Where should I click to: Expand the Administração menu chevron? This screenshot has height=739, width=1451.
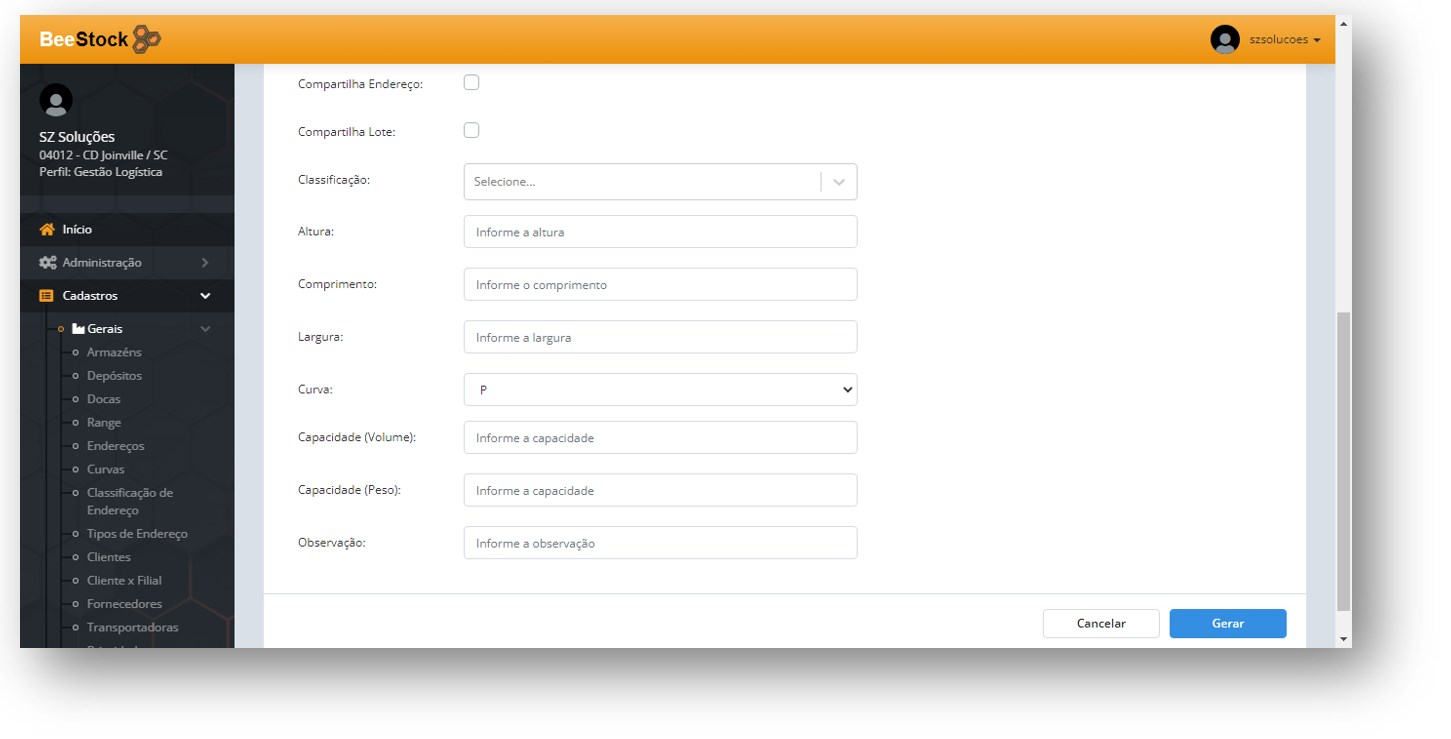pyautogui.click(x=205, y=263)
